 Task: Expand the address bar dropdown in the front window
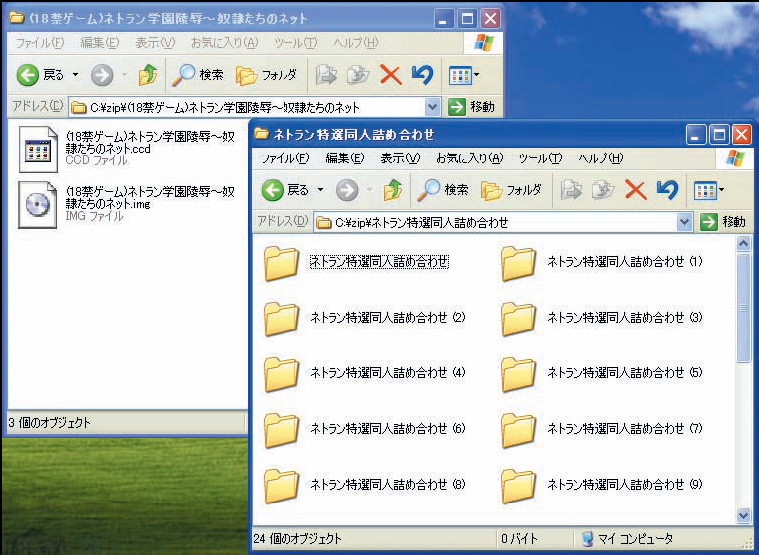683,222
